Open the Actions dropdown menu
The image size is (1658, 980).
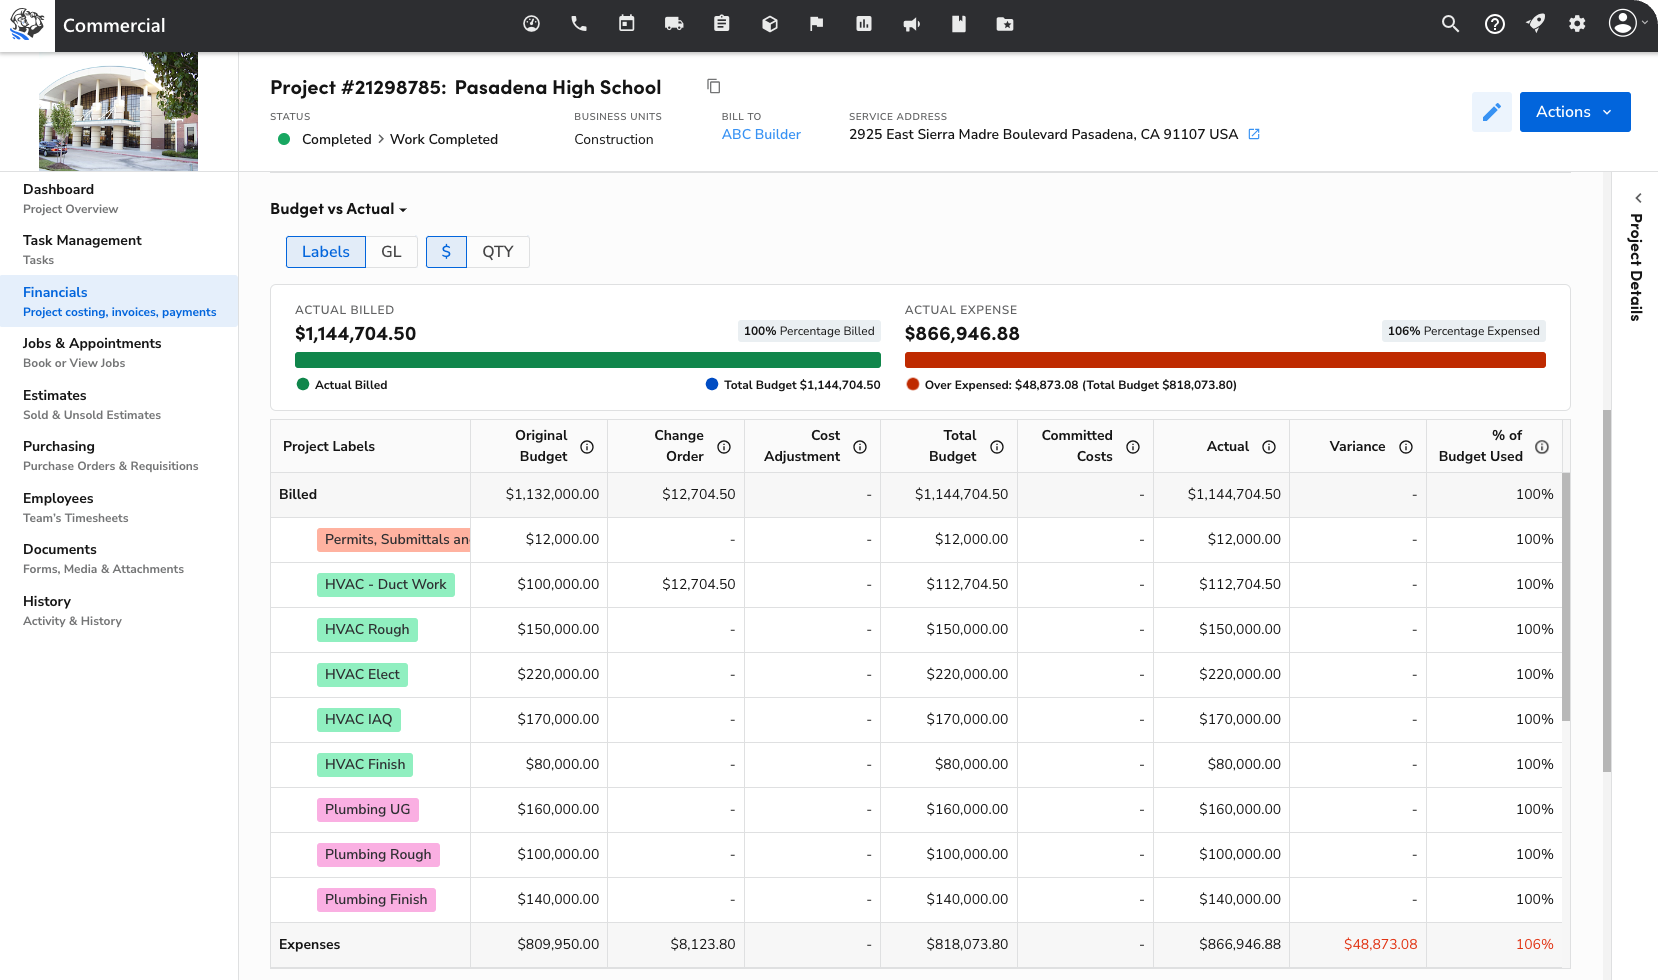pyautogui.click(x=1574, y=112)
